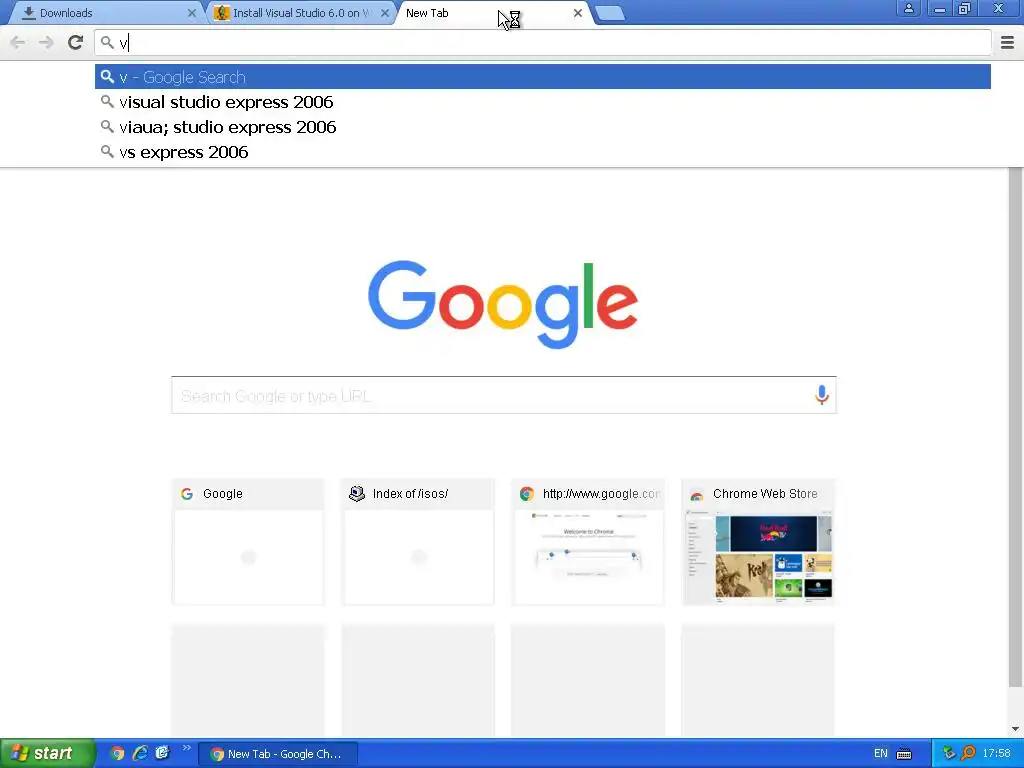Close the New Tab tab
The width and height of the screenshot is (1024, 768).
point(577,13)
